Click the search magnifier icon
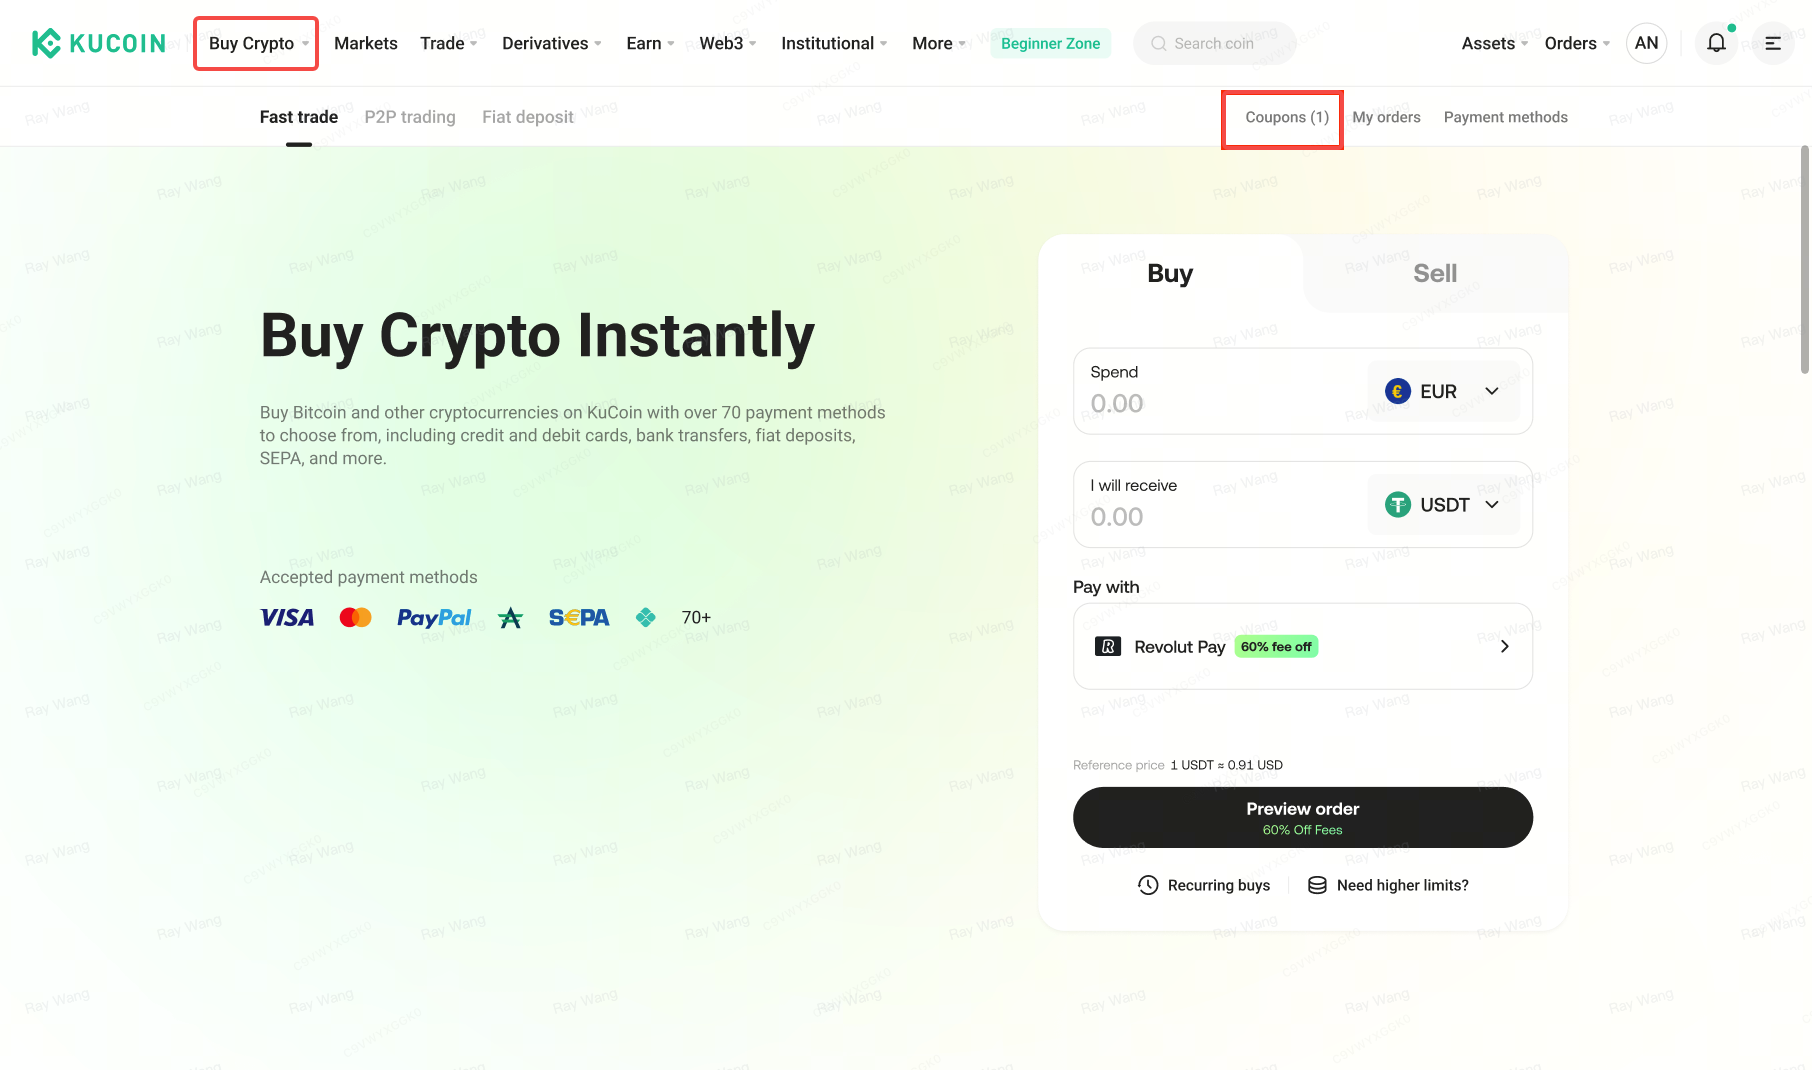 (1159, 43)
